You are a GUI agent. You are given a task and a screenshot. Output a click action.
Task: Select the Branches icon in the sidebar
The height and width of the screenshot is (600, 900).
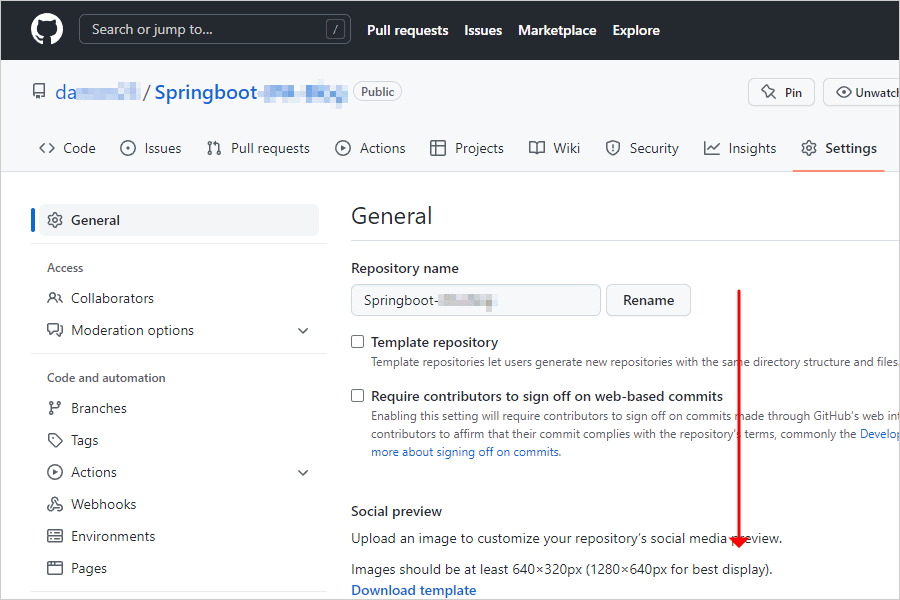57,408
